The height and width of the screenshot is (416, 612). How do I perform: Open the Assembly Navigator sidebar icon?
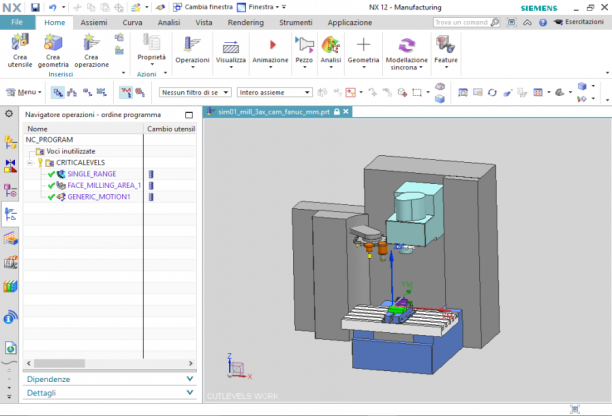[x=11, y=142]
